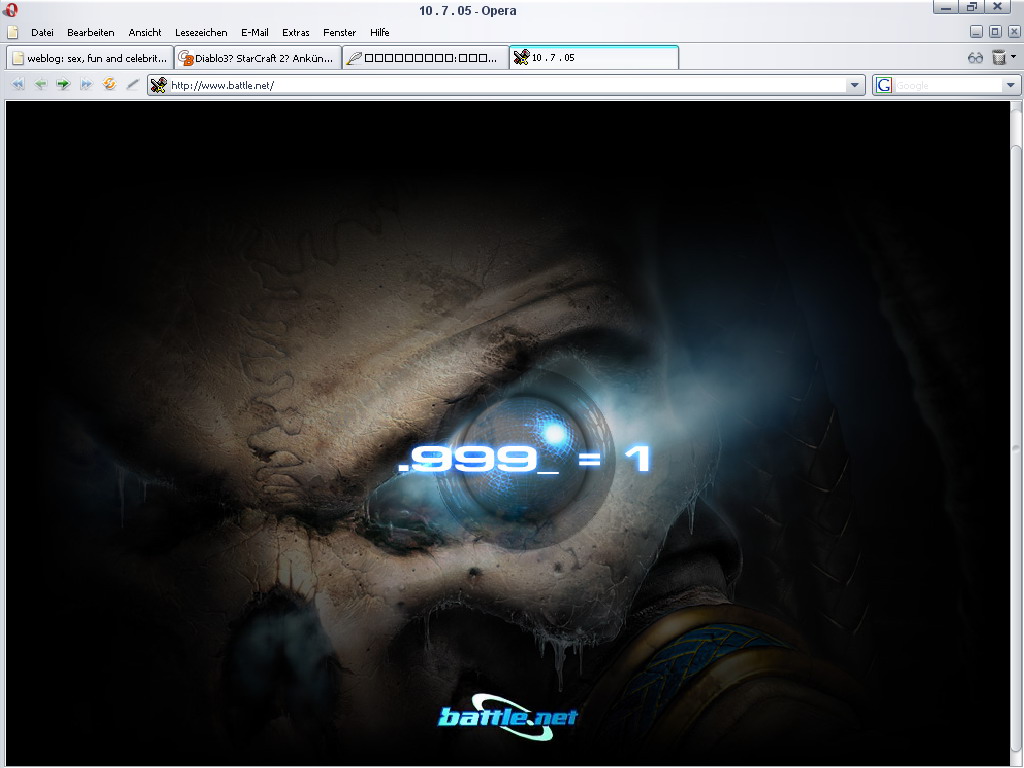Minimize the inner page with menu bar button
Image resolution: width=1024 pixels, height=768 pixels.
[976, 32]
